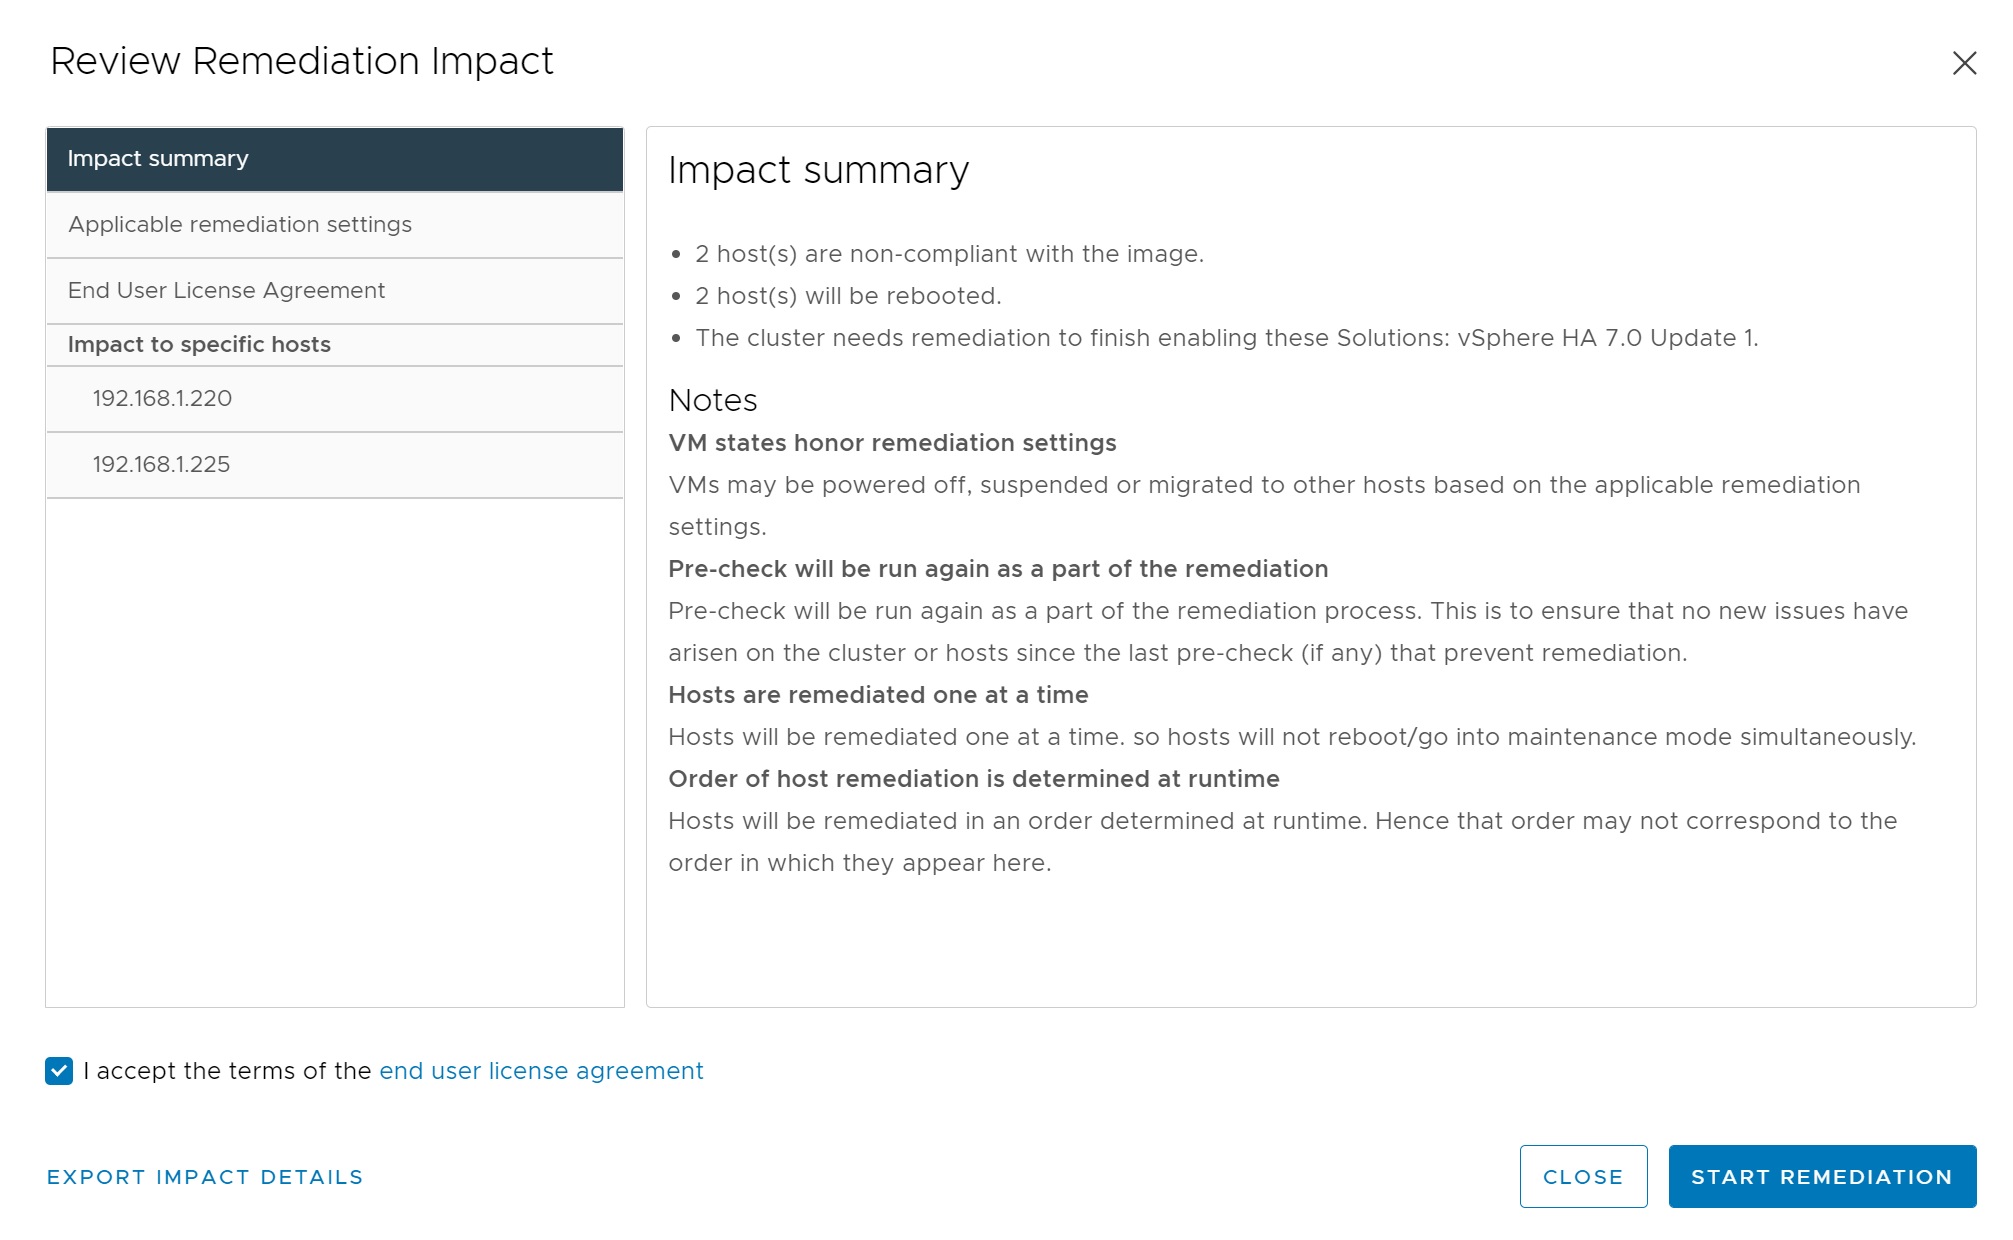Click the Review Remediation Impact dialog title
This screenshot has width=2013, height=1240.
pos(302,61)
